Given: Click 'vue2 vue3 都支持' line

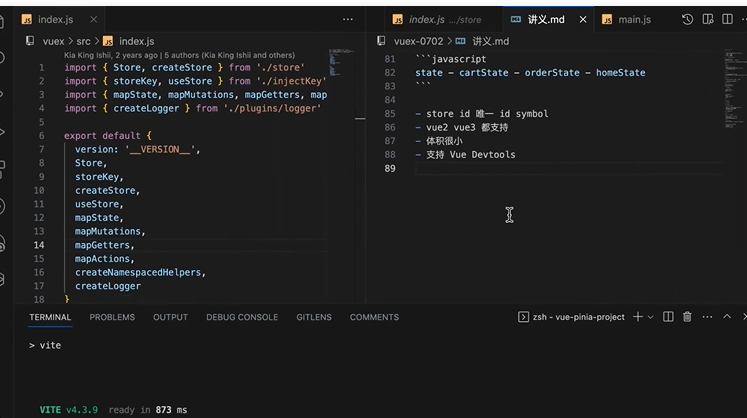Looking at the screenshot, I should pyautogui.click(x=467, y=127).
